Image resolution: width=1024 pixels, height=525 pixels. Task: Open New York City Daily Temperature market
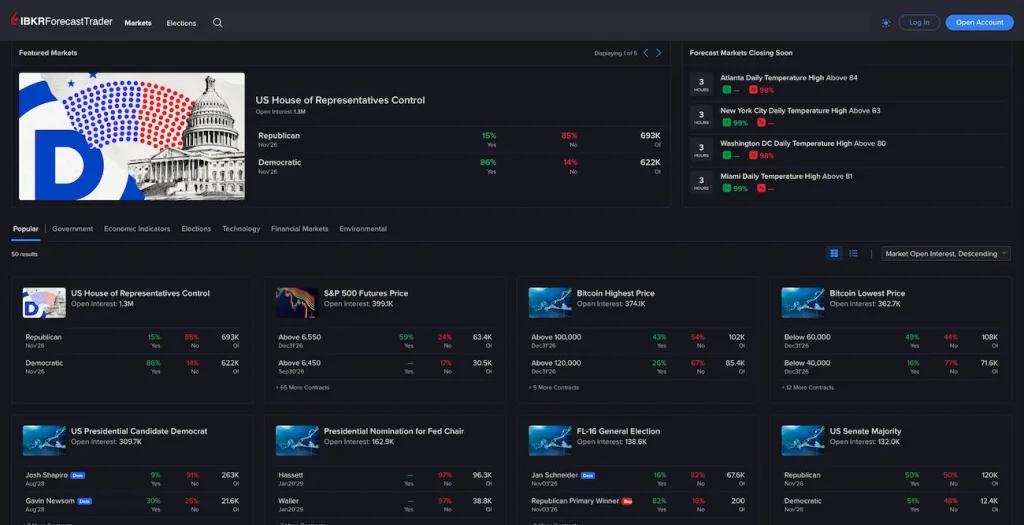[x=800, y=110]
